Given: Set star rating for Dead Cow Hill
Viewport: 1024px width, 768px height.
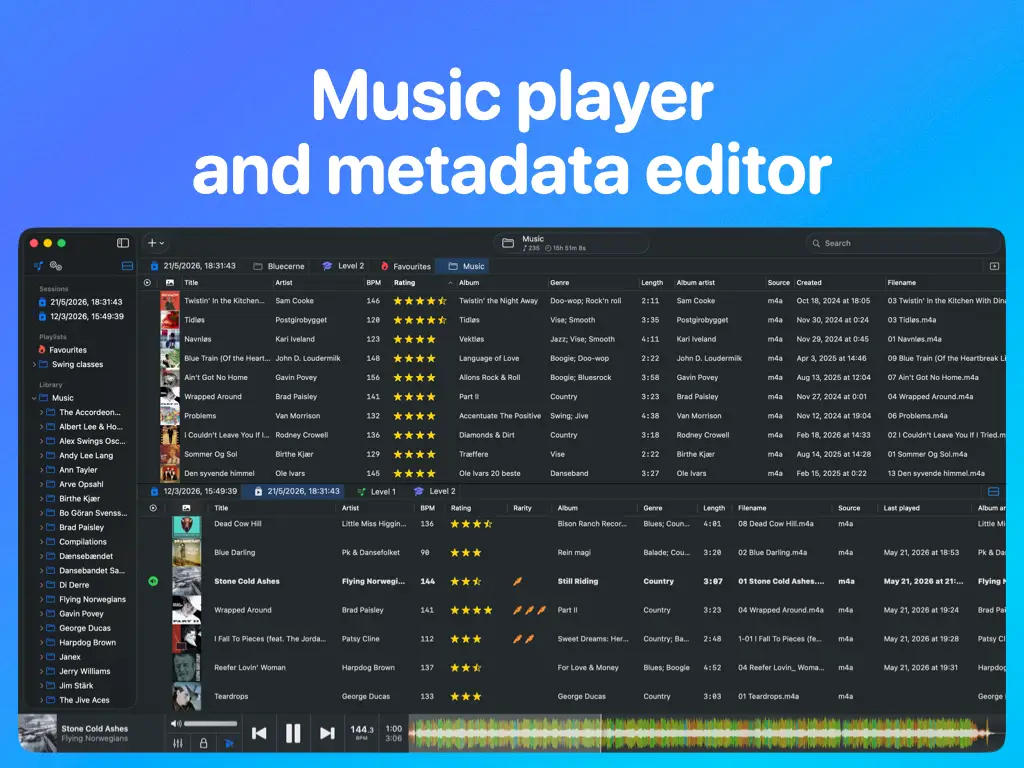Looking at the screenshot, I should point(471,524).
